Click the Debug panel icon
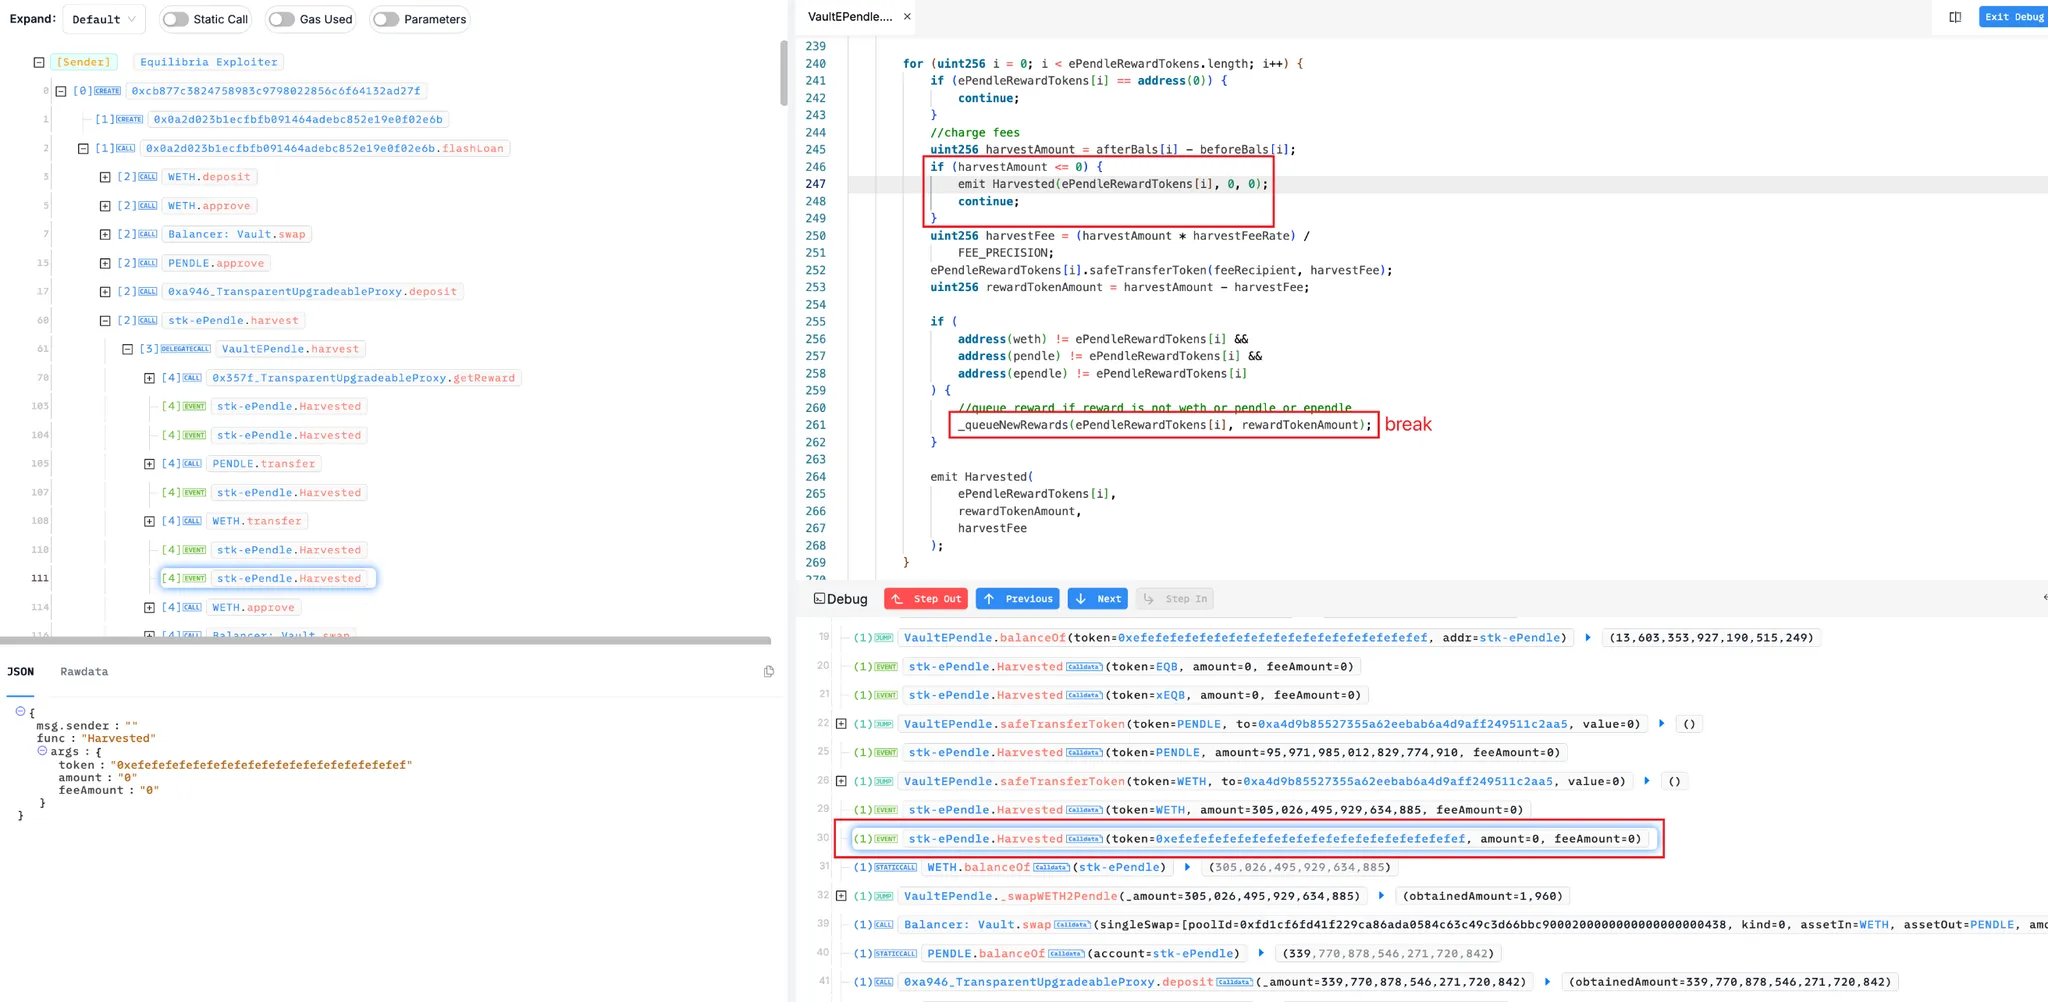 (819, 599)
